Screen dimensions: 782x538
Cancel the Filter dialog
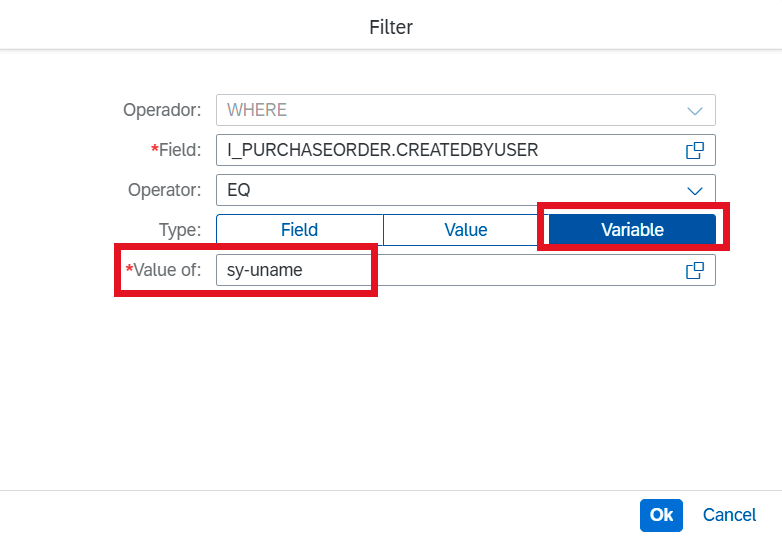coord(729,515)
